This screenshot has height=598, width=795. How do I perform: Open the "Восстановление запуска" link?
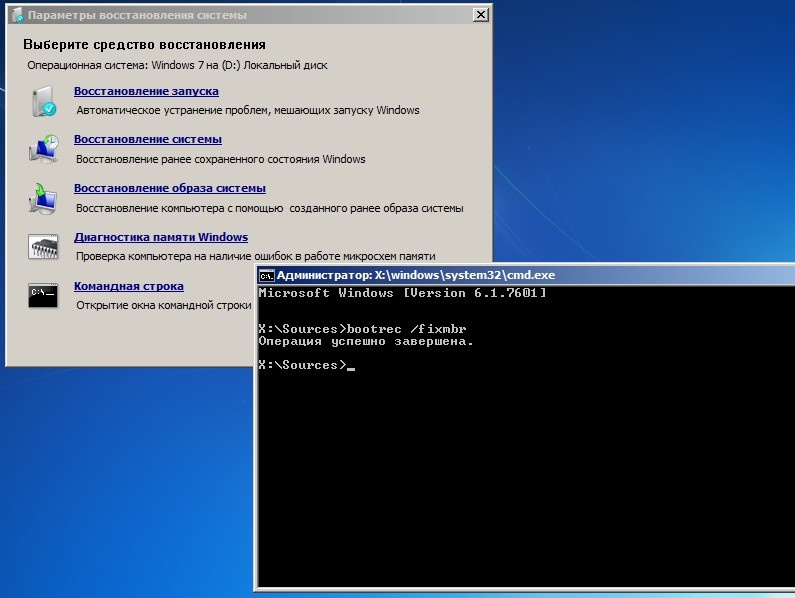(146, 91)
